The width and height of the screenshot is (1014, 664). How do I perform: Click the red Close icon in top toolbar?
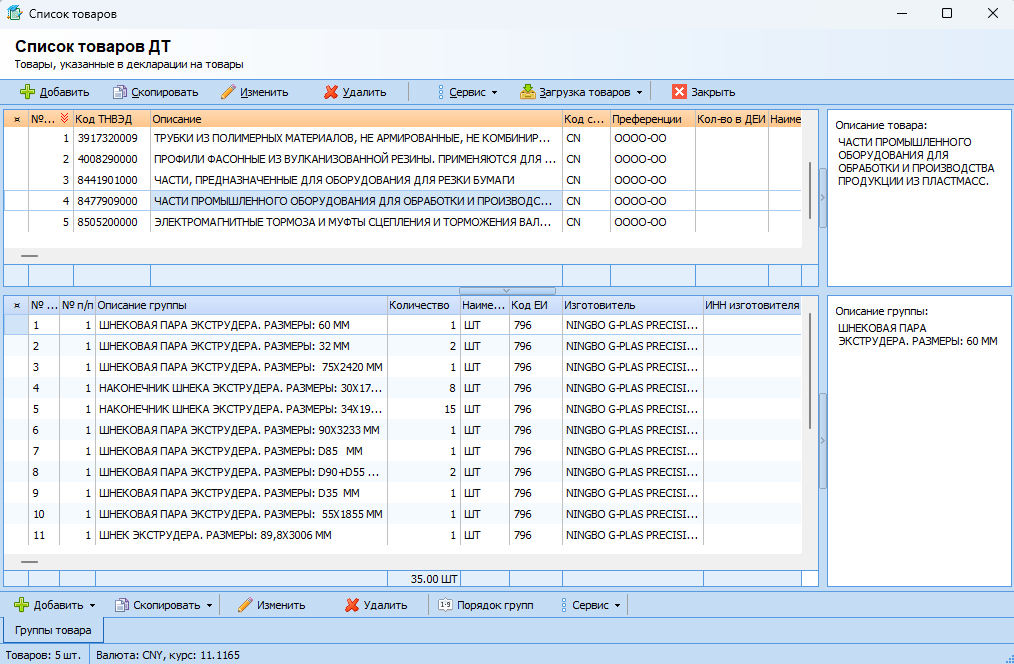click(x=679, y=92)
